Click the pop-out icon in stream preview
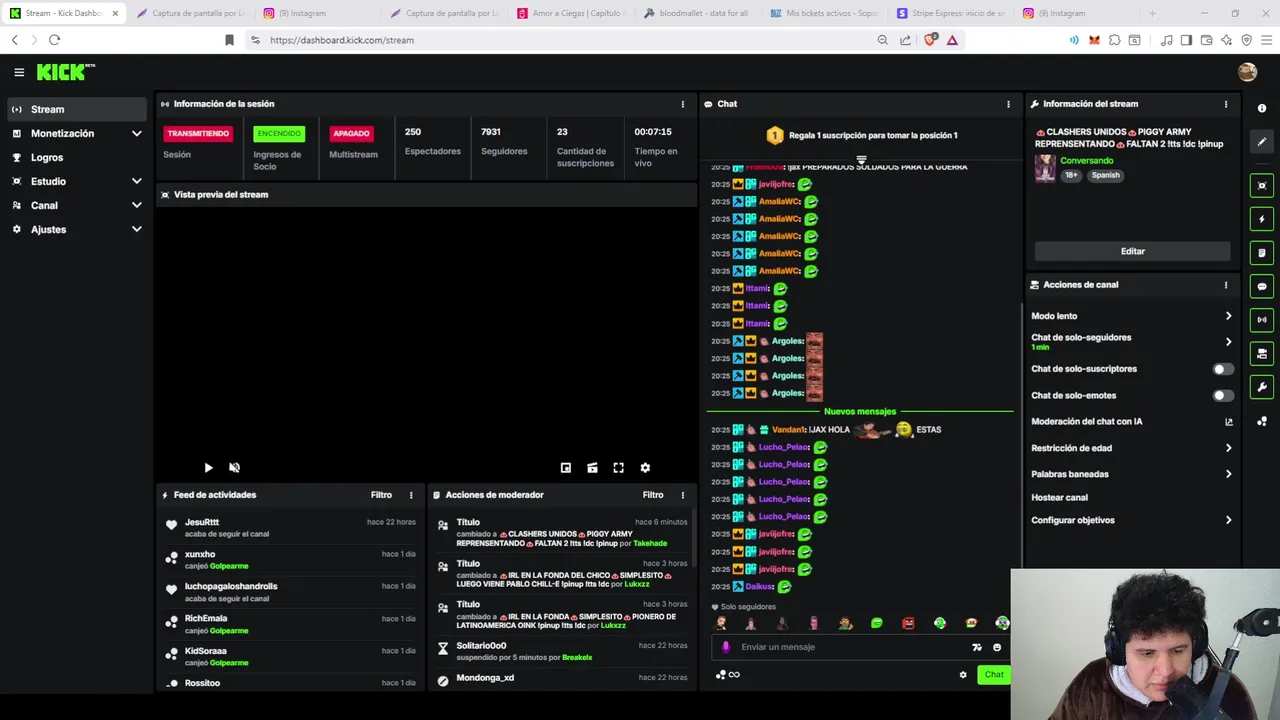 [x=566, y=467]
